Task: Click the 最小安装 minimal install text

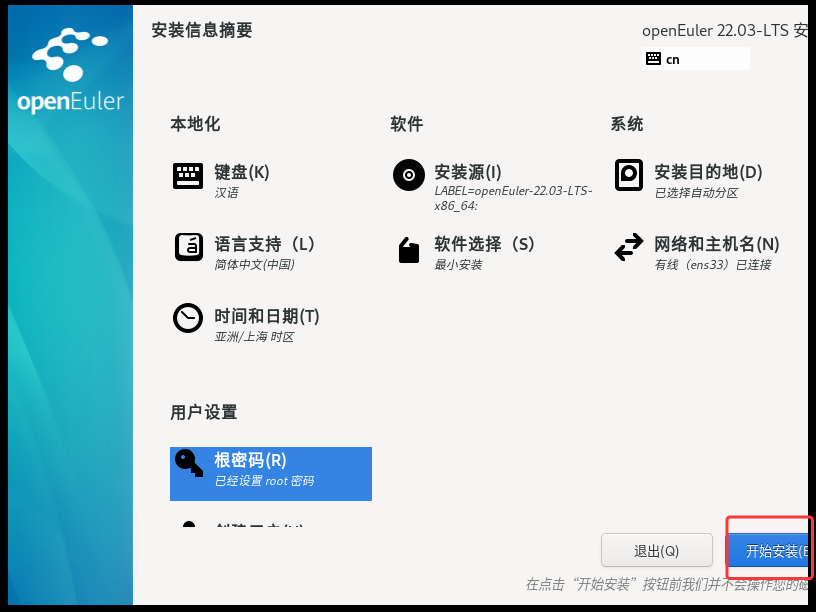Action: click(x=458, y=265)
